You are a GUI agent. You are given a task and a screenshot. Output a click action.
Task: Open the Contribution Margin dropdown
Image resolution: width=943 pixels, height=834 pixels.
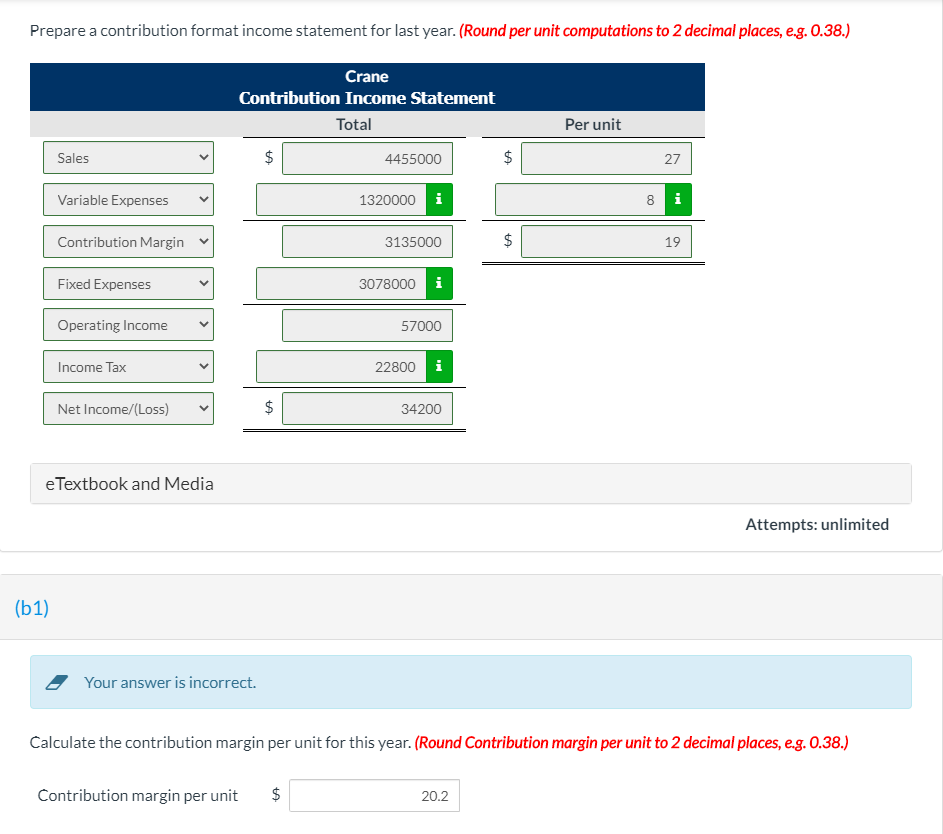pos(128,241)
